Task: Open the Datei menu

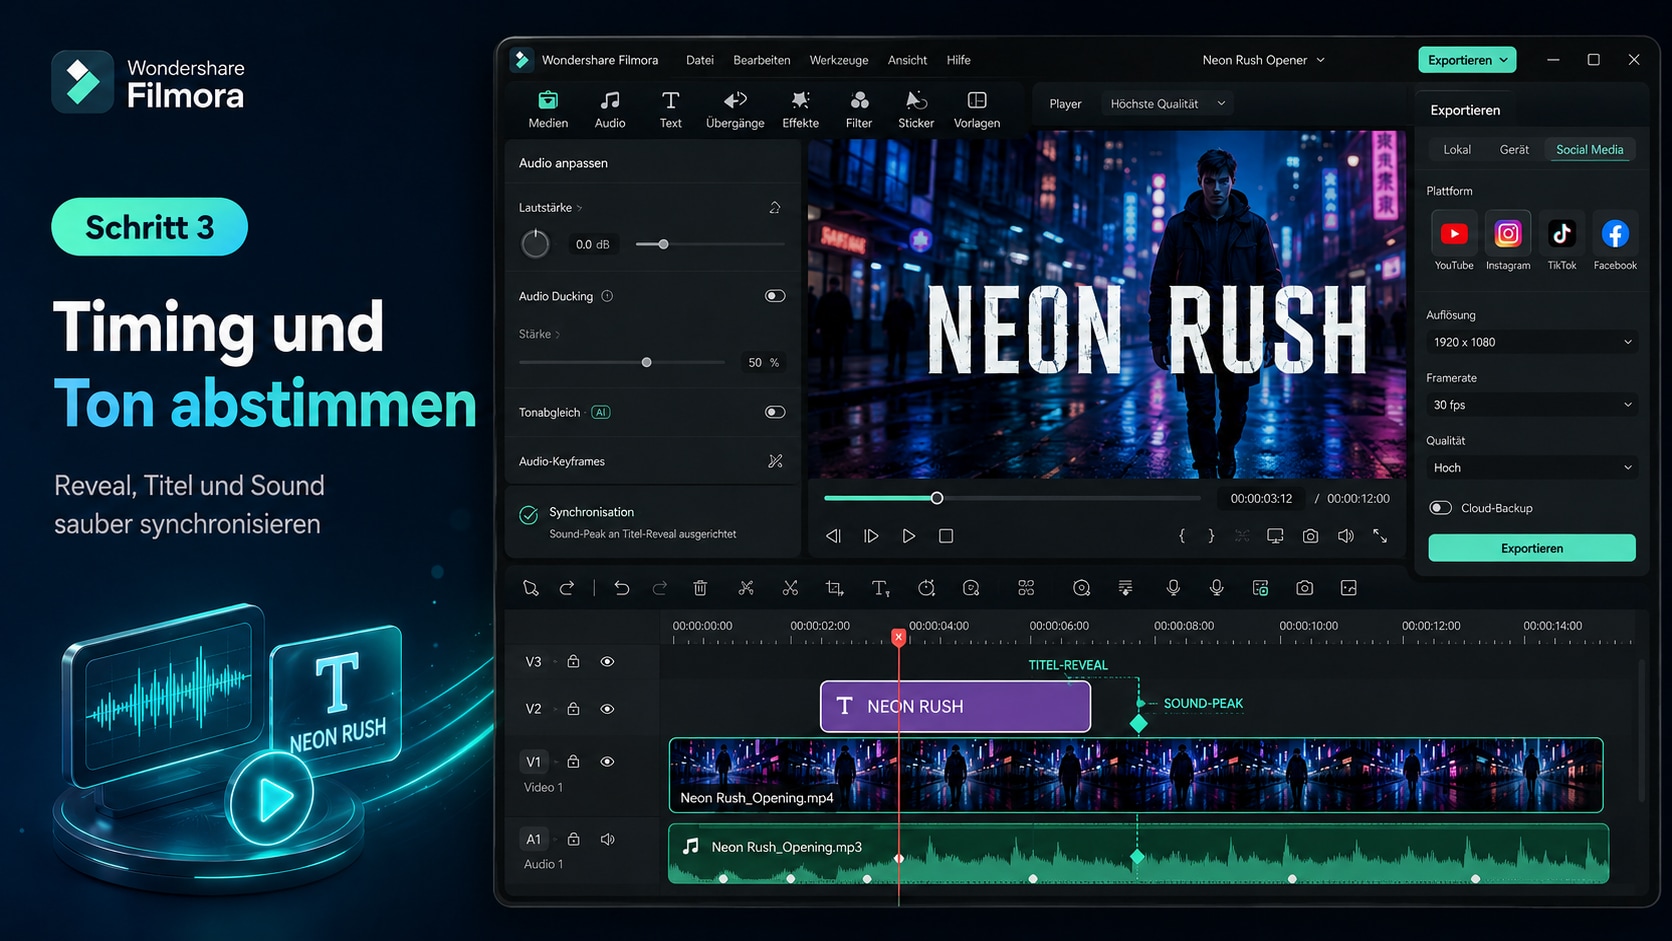Action: point(700,60)
